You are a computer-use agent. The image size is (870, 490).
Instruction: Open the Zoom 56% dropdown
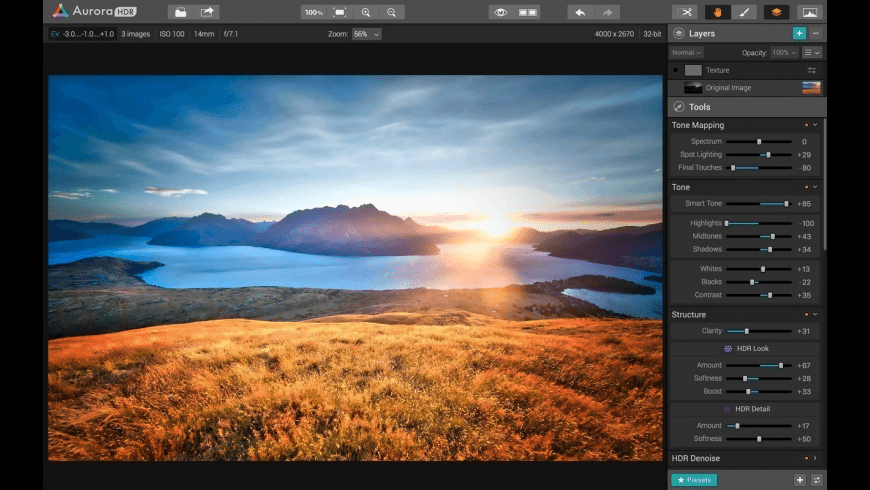366,34
